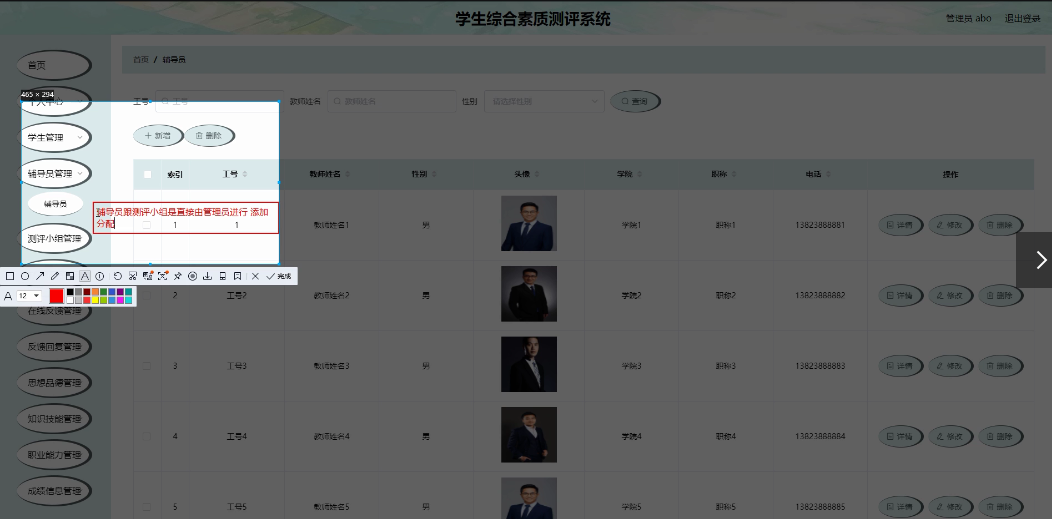The width and height of the screenshot is (1052, 519).
Task: Select the rectangle annotation tool
Action: click(10, 276)
